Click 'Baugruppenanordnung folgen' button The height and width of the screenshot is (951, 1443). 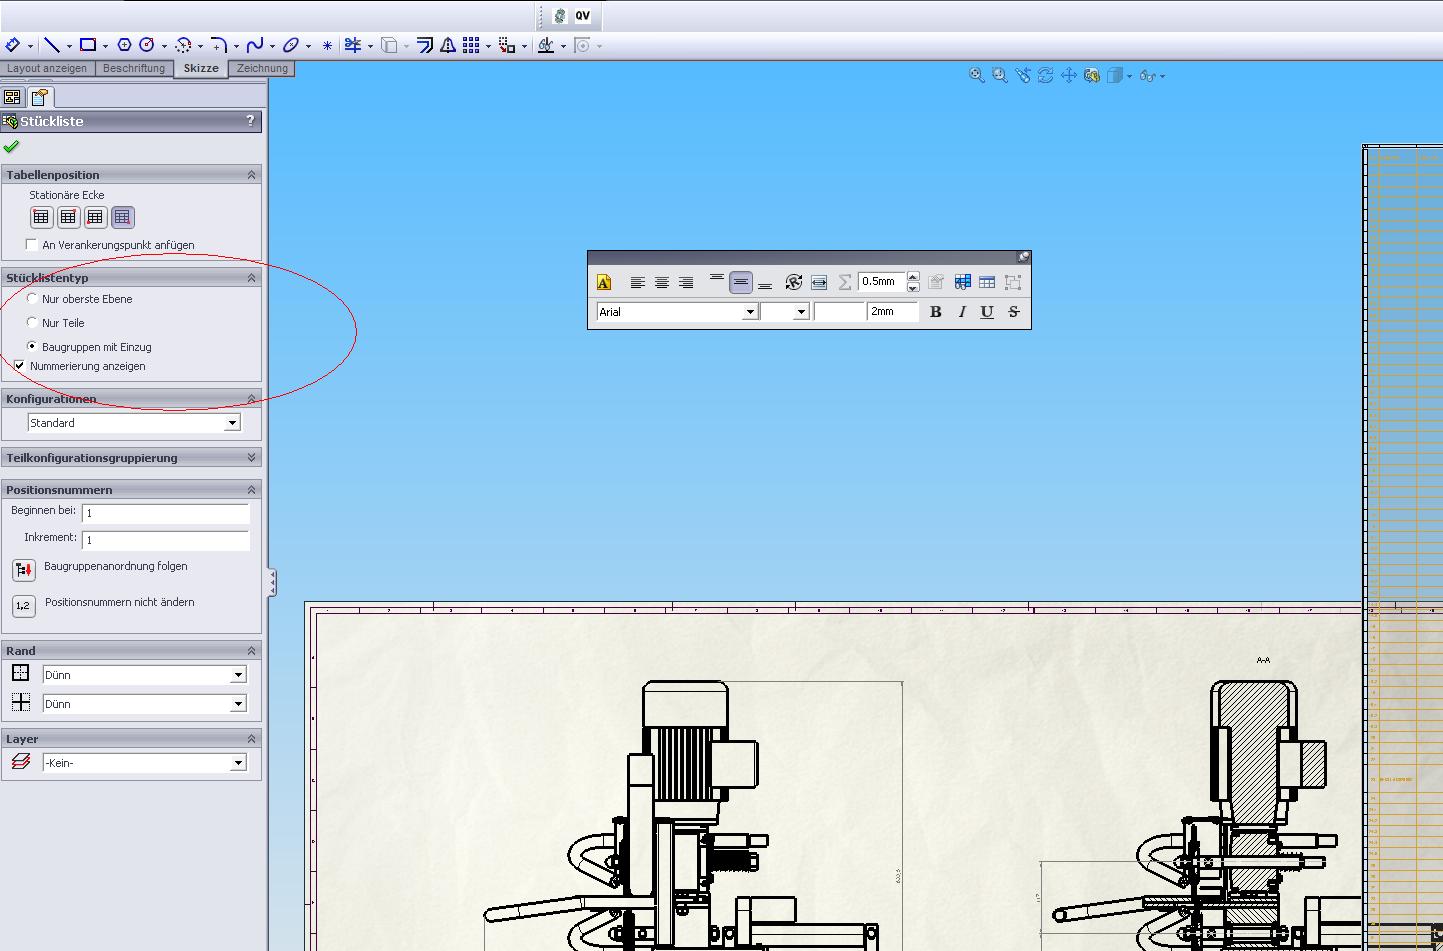[x=23, y=570]
